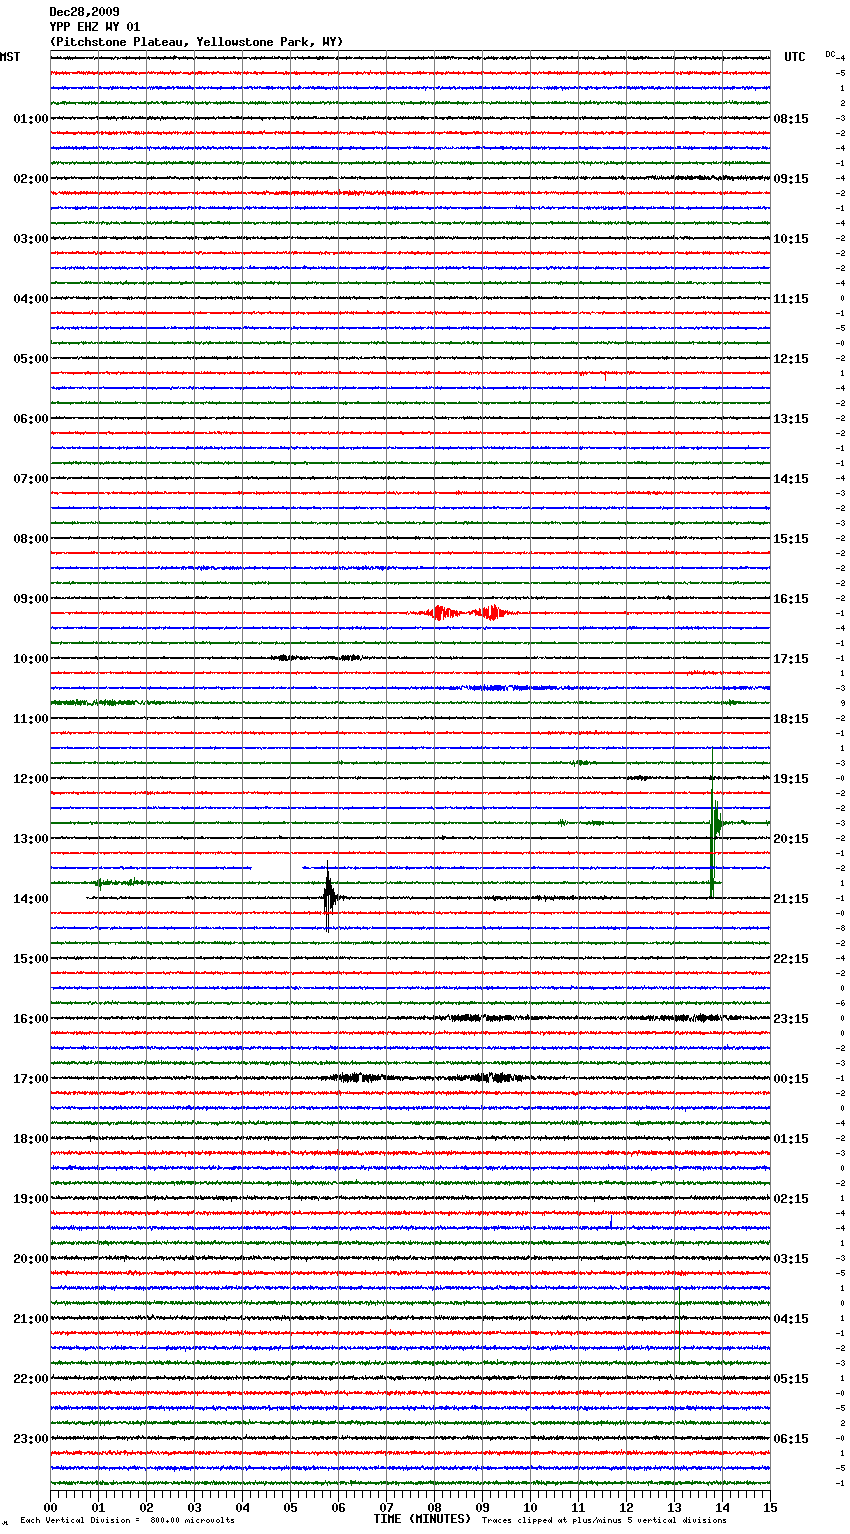Click the 10:15 UTC time label
The image size is (850, 1534).
(791, 239)
